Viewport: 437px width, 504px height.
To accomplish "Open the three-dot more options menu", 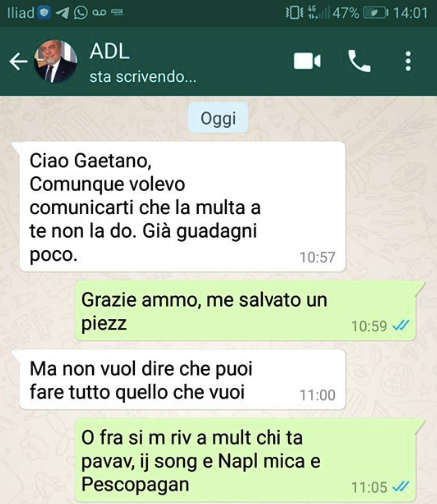I will tap(408, 61).
